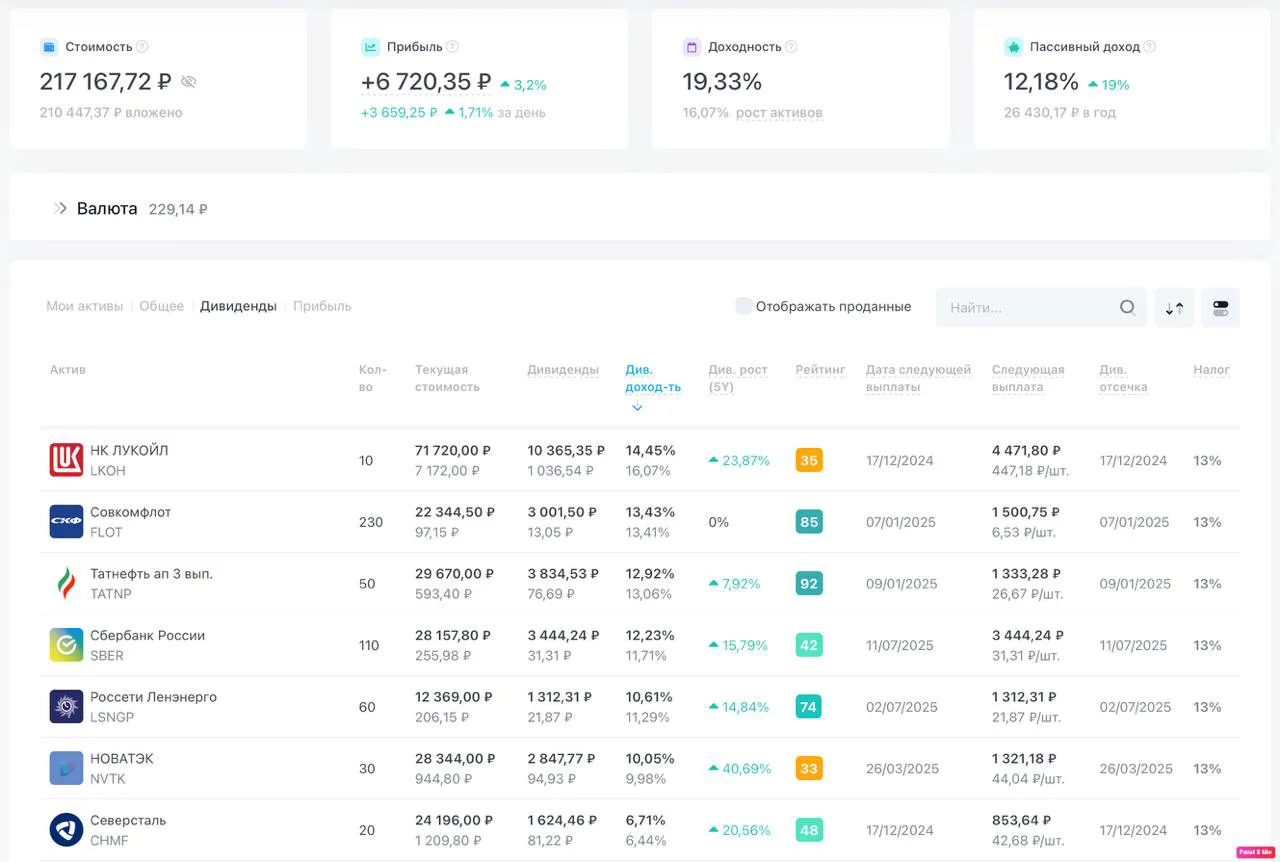
Task: Click the Sovcomflot FLOT logo icon
Action: pyautogui.click(x=66, y=522)
